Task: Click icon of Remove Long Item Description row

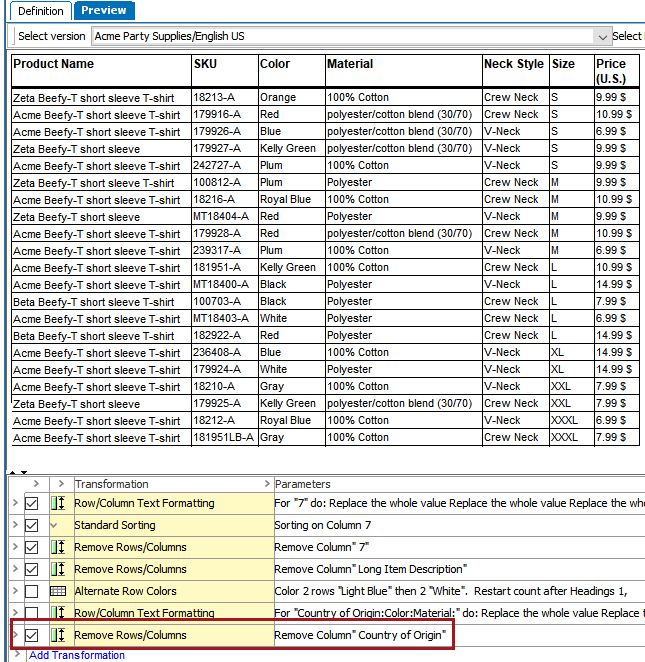Action: point(57,570)
